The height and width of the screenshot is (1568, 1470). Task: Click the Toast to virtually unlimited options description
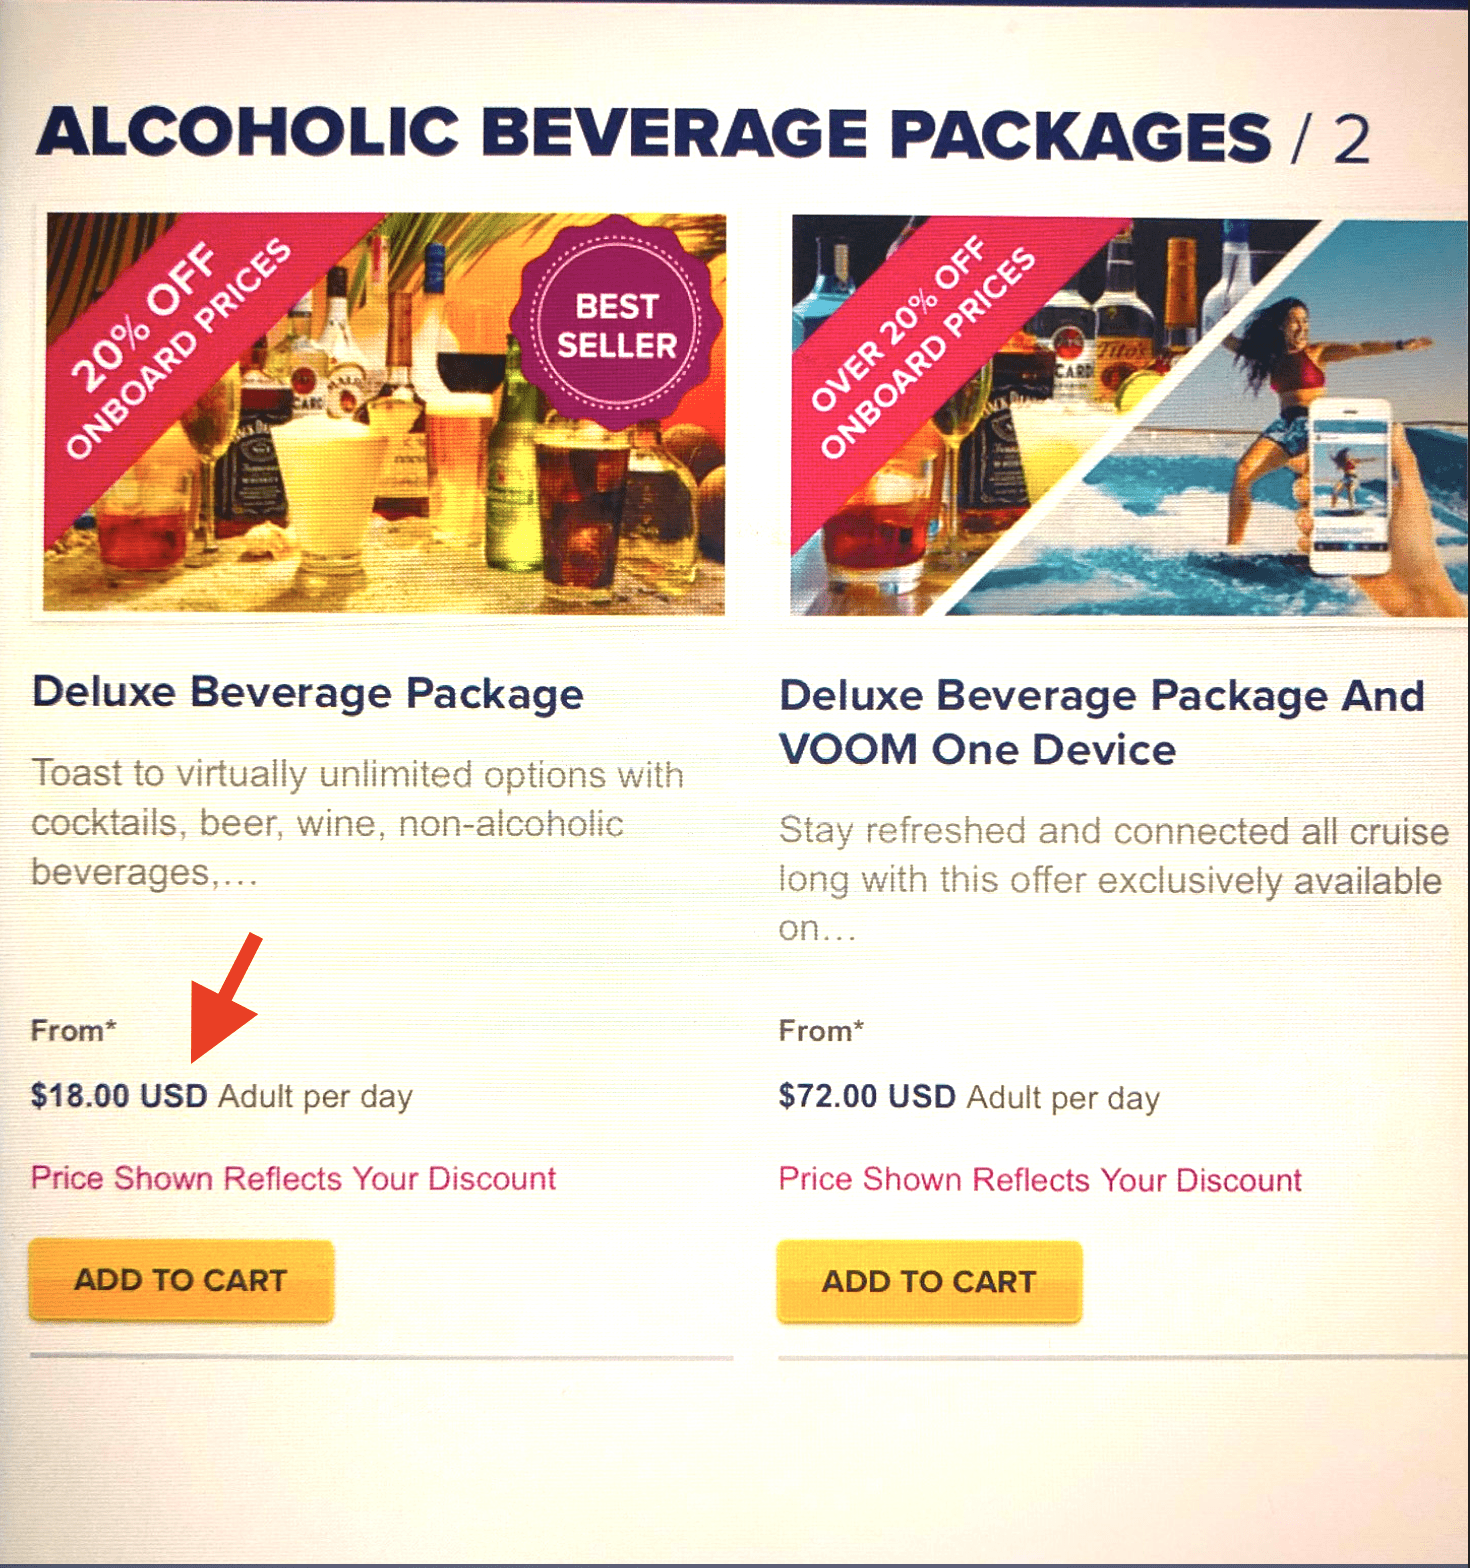point(358,823)
